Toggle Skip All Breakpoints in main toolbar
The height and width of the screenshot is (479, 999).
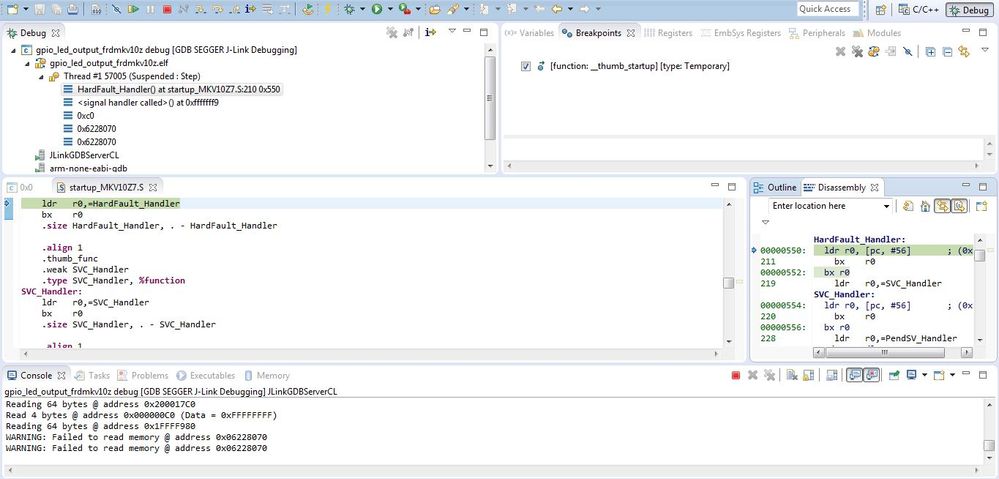[117, 9]
